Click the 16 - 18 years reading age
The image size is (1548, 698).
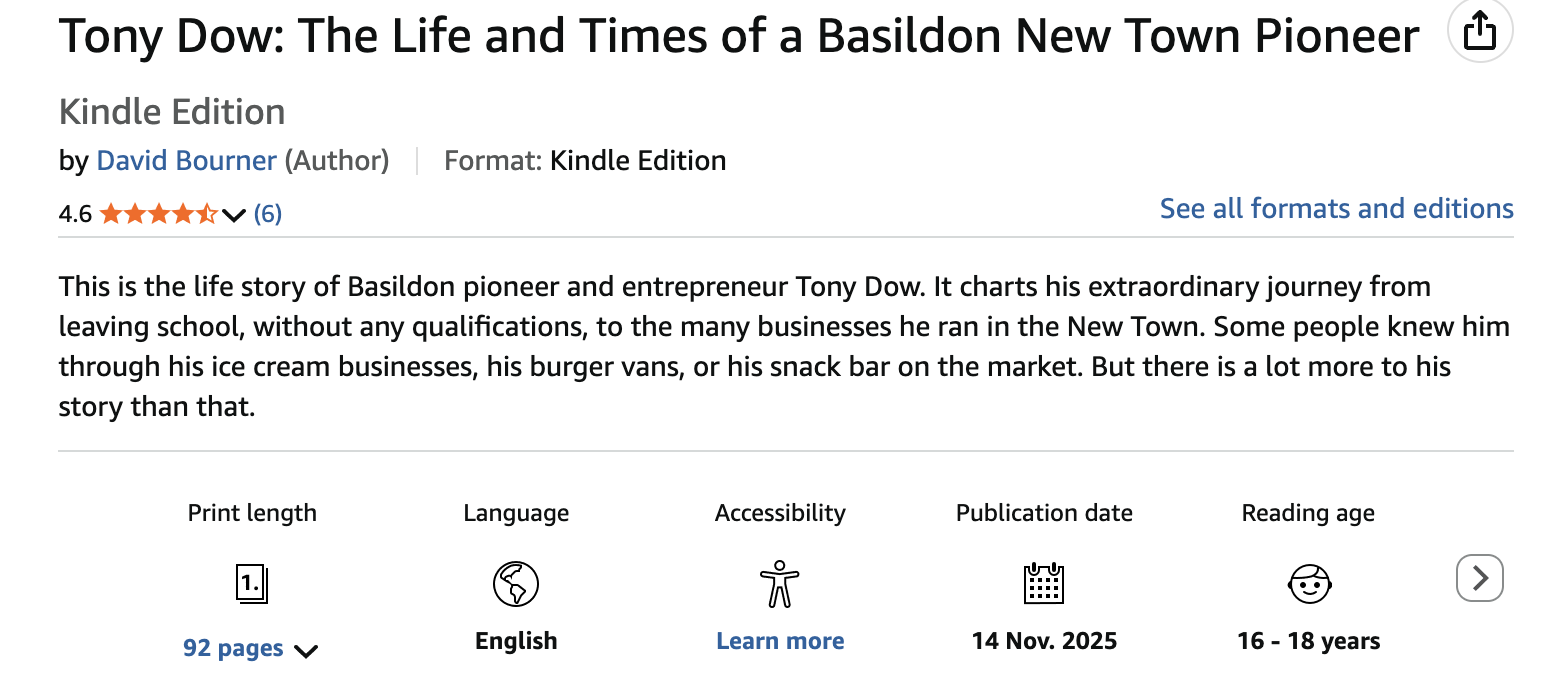[1308, 642]
